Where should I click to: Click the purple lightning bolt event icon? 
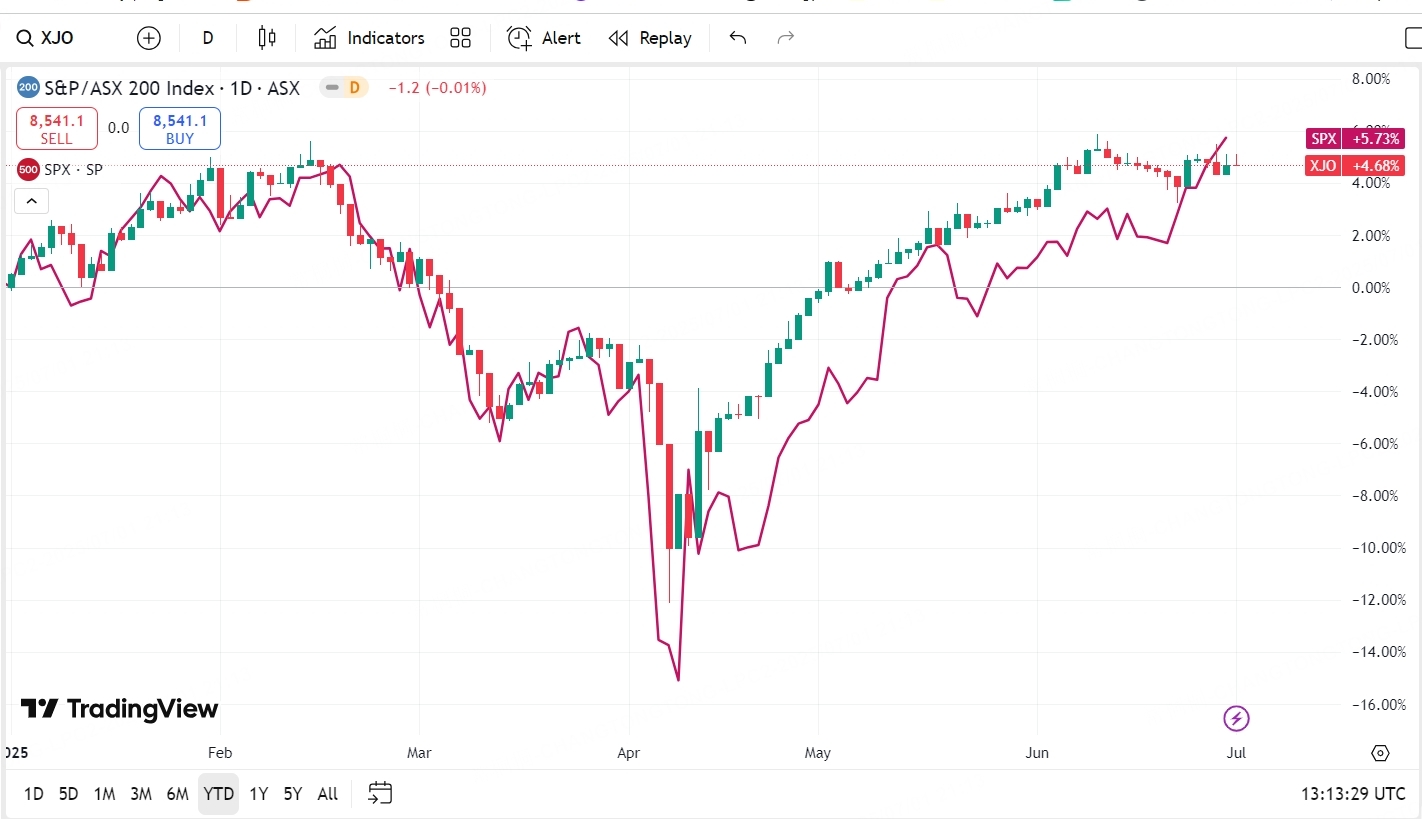(x=1237, y=718)
